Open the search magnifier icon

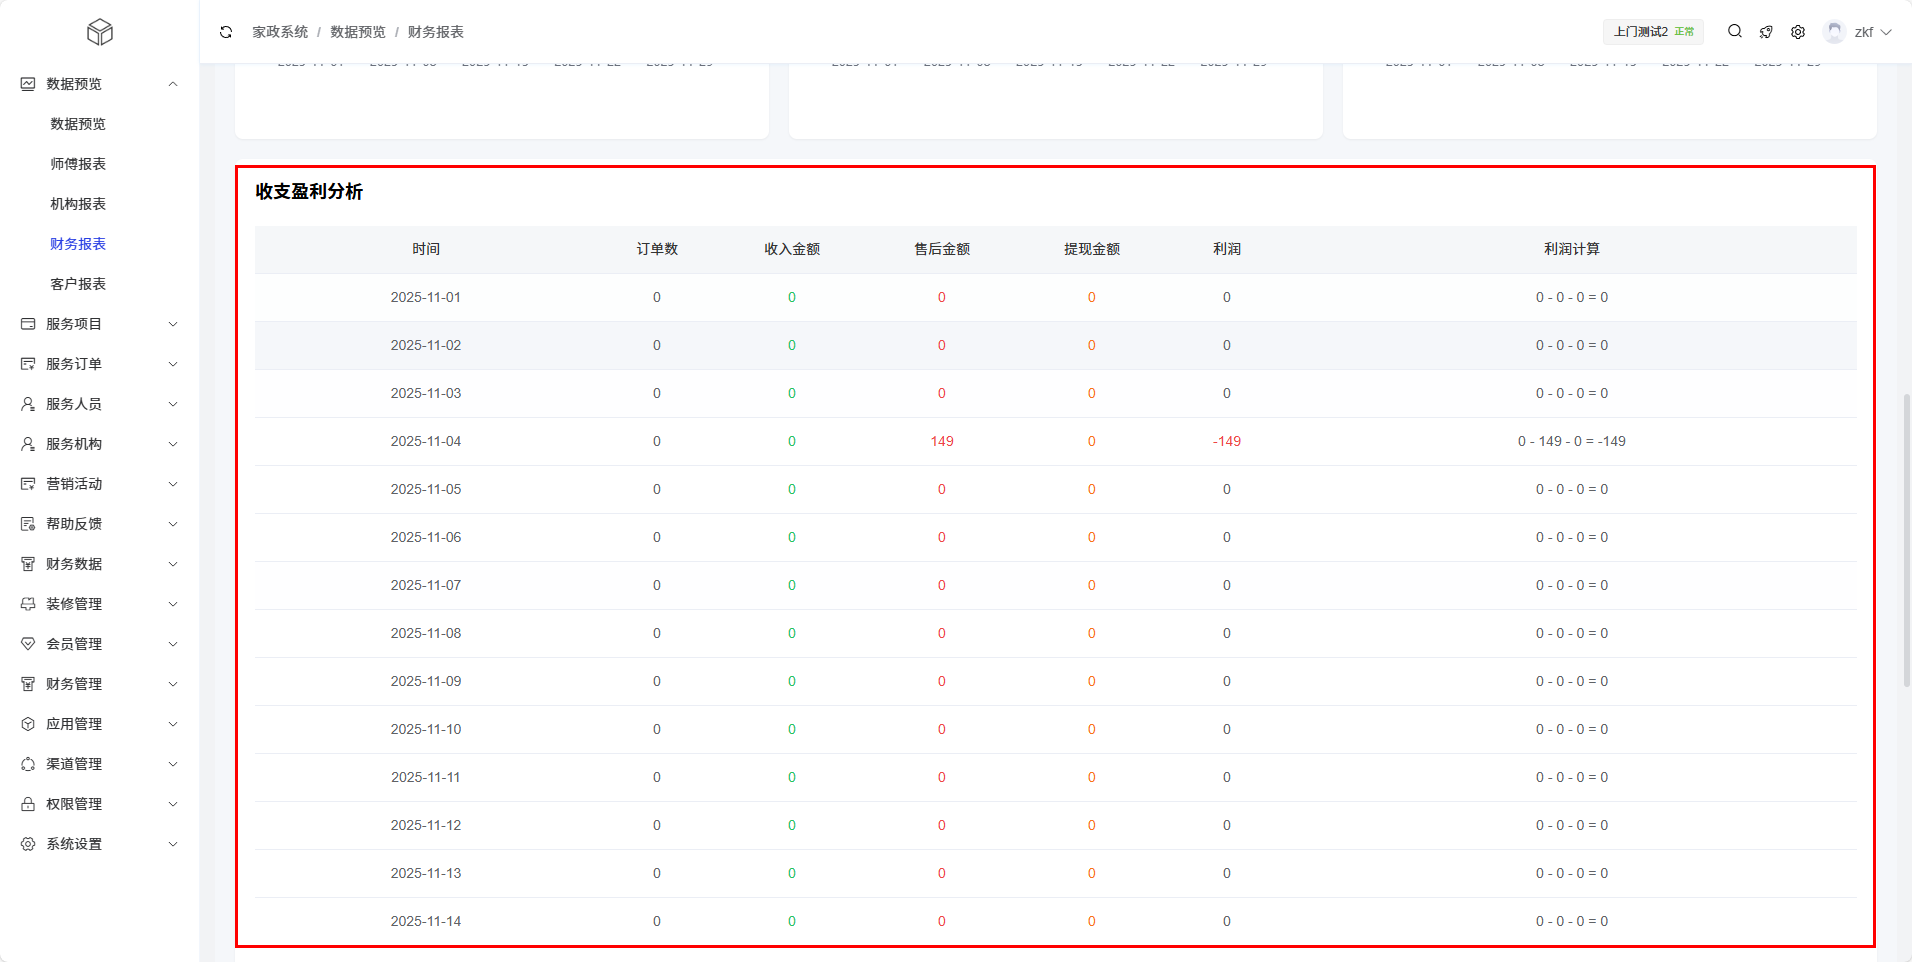point(1735,32)
